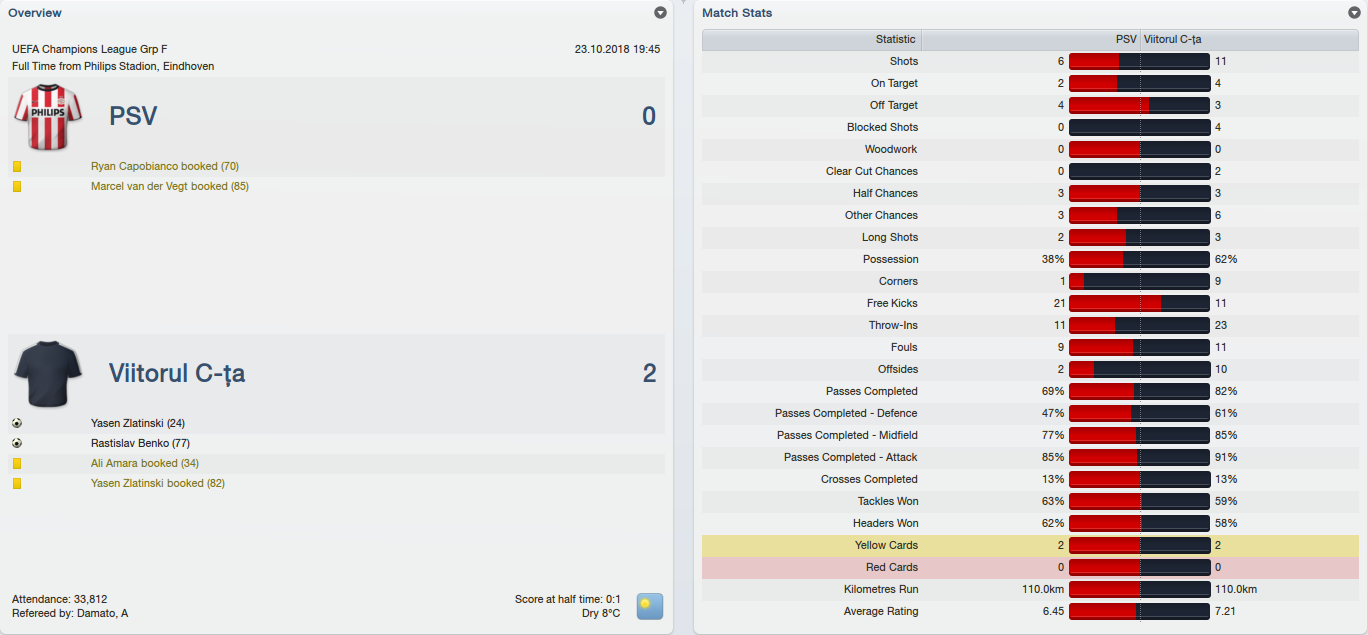Click Ryan Capobianco booked (70) entry
The image size is (1368, 635).
[x=165, y=166]
